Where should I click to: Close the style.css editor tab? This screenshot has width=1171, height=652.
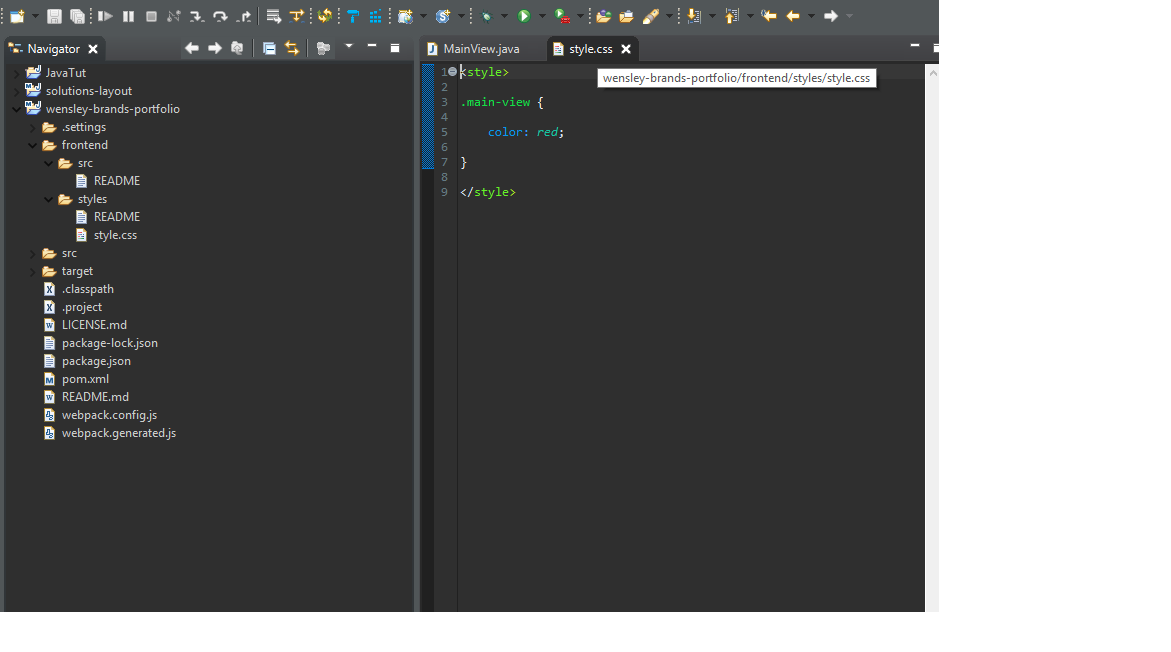626,49
